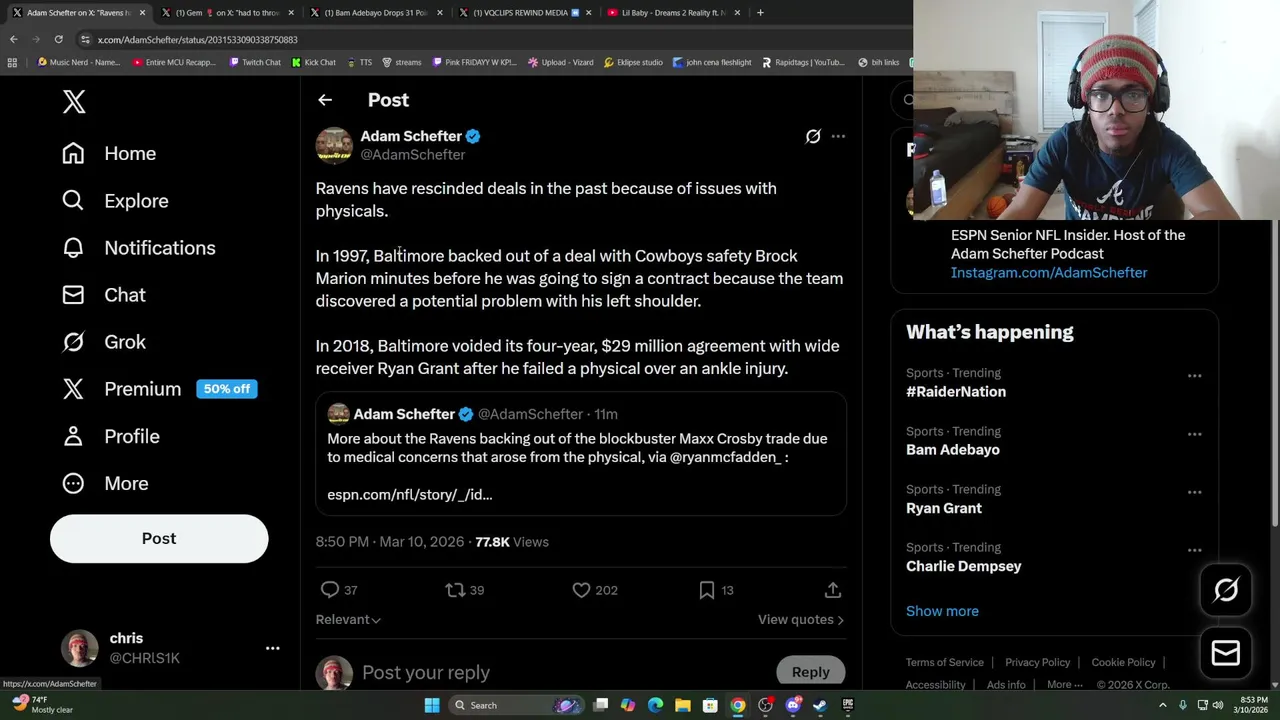
Task: Open Steam from the taskbar
Action: tap(820, 705)
